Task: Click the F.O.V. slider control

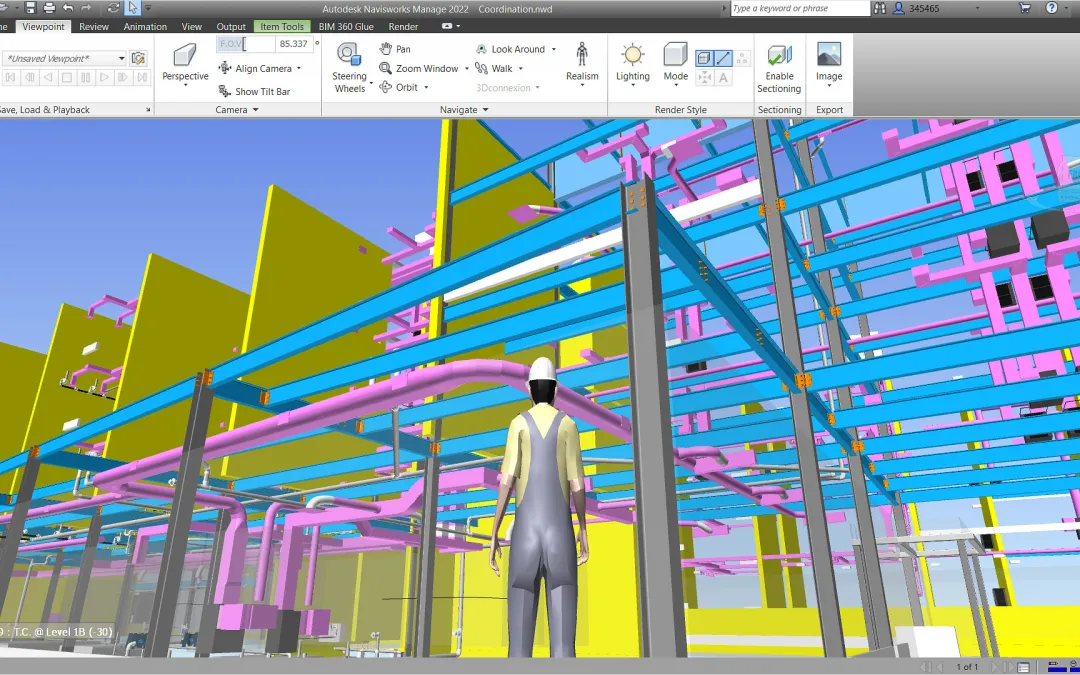Action: pyautogui.click(x=245, y=44)
